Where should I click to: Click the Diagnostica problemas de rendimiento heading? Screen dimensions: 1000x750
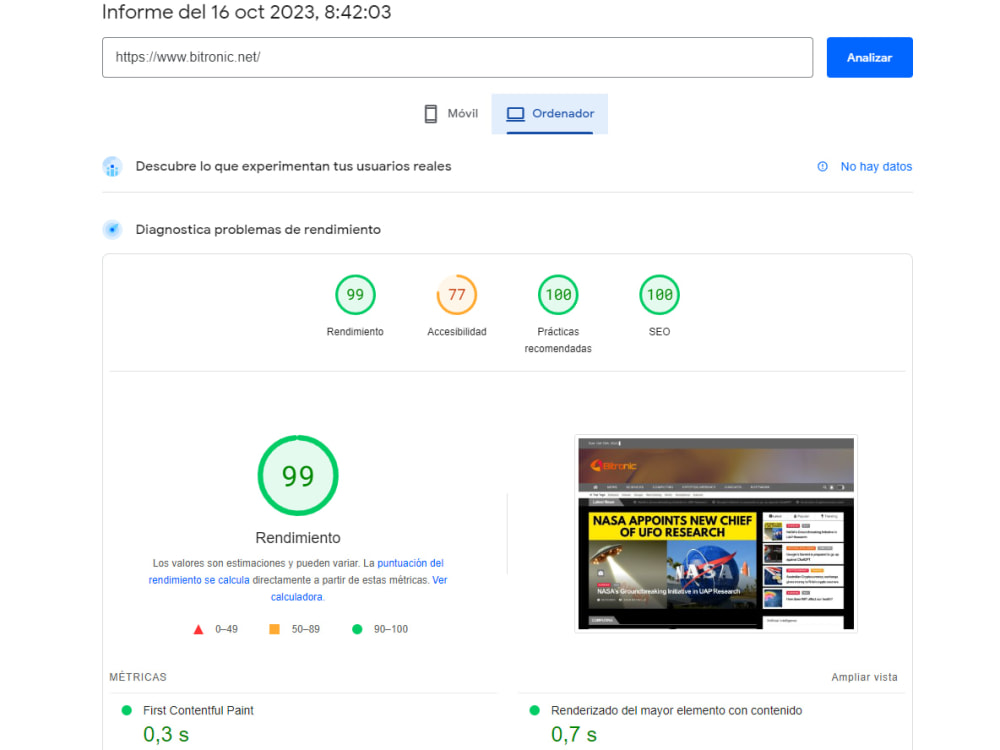[x=258, y=230]
